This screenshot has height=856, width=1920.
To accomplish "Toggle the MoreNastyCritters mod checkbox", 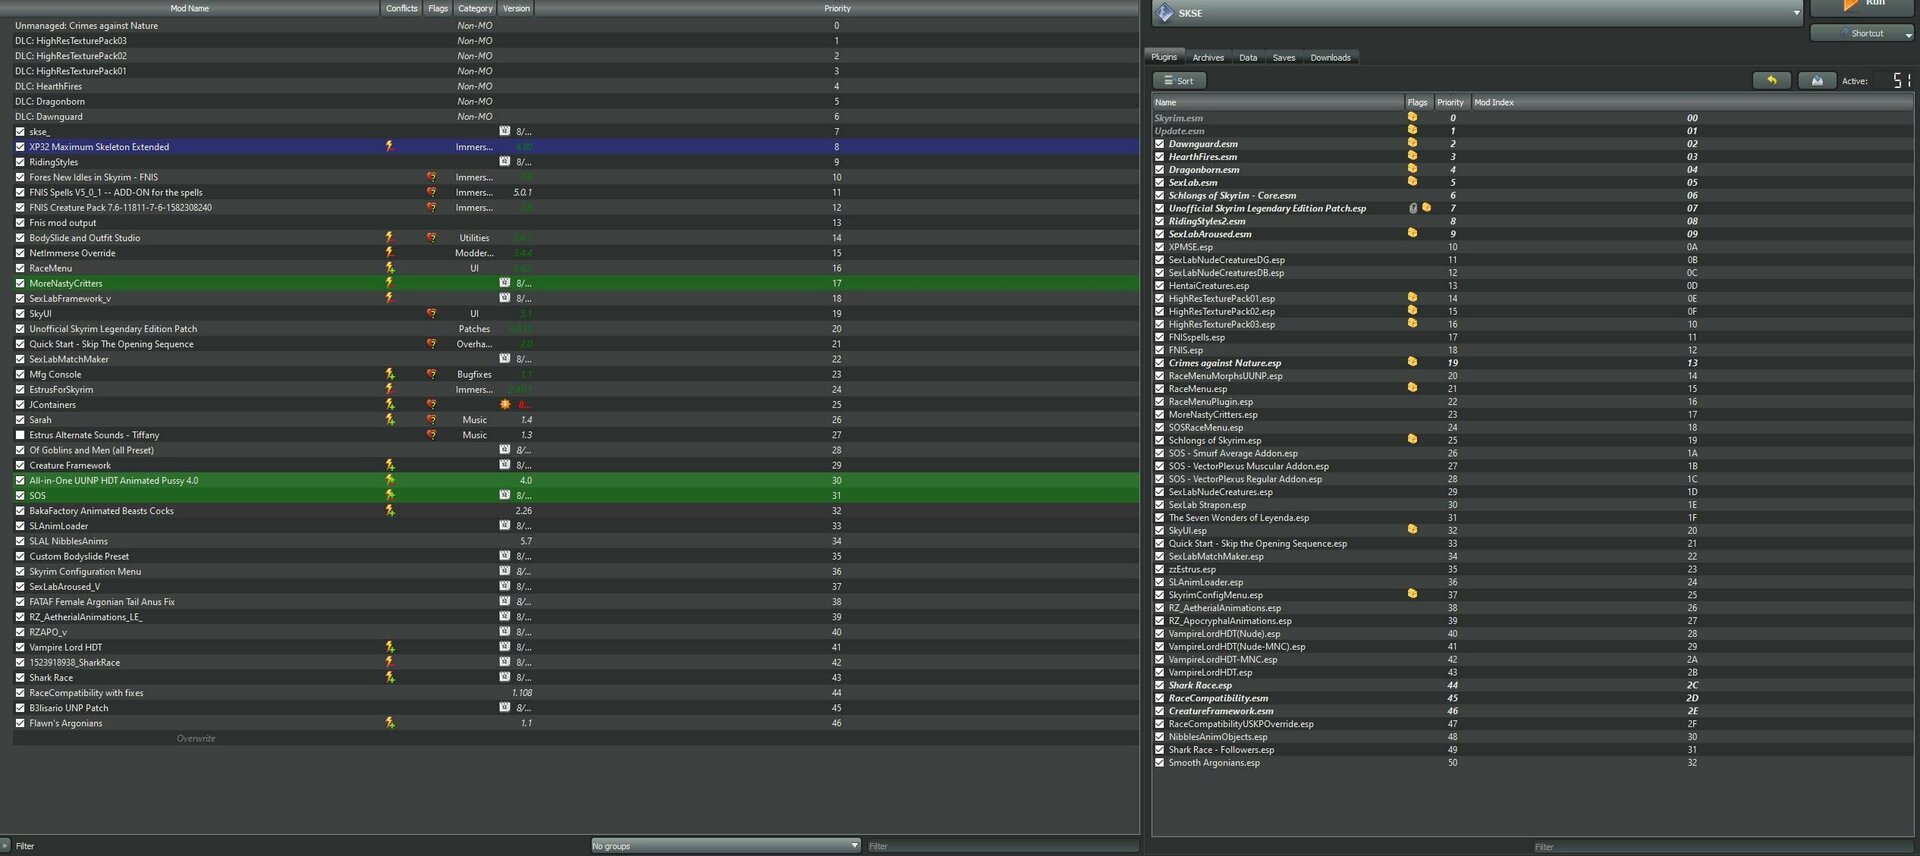I will tap(20, 283).
